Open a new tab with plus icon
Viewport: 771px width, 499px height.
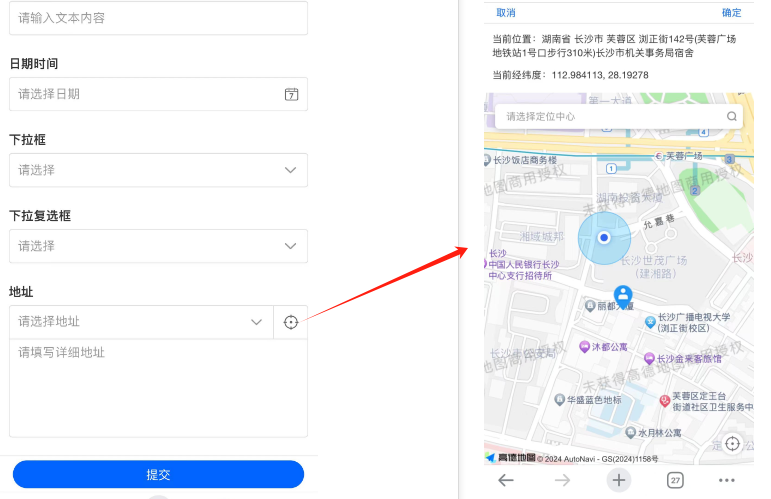[619, 480]
